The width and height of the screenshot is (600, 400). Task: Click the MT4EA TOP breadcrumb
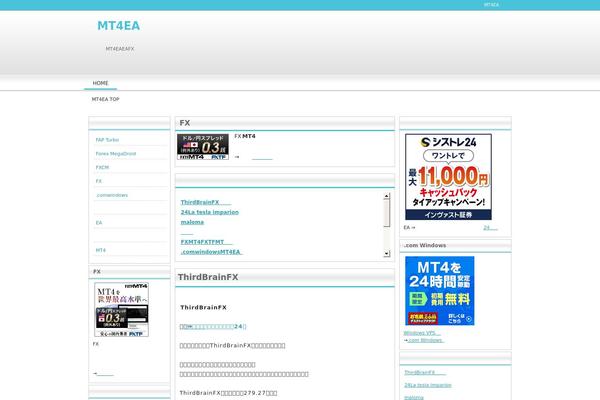click(106, 99)
